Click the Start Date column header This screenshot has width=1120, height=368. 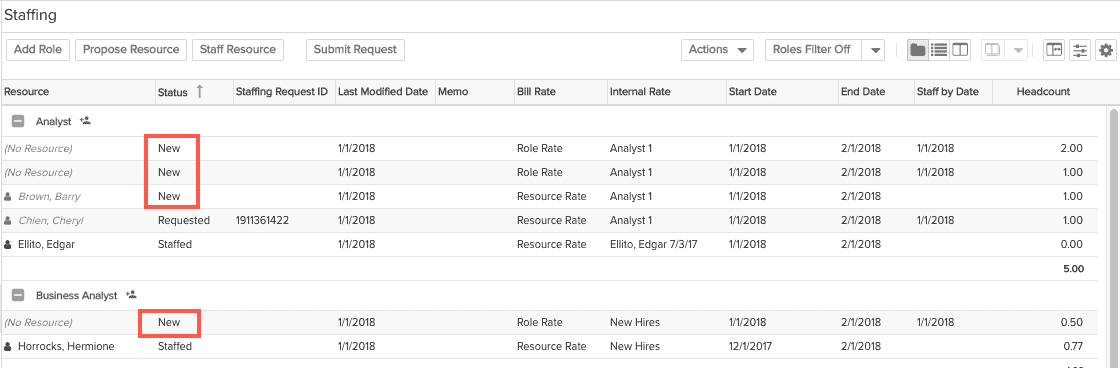coord(753,91)
